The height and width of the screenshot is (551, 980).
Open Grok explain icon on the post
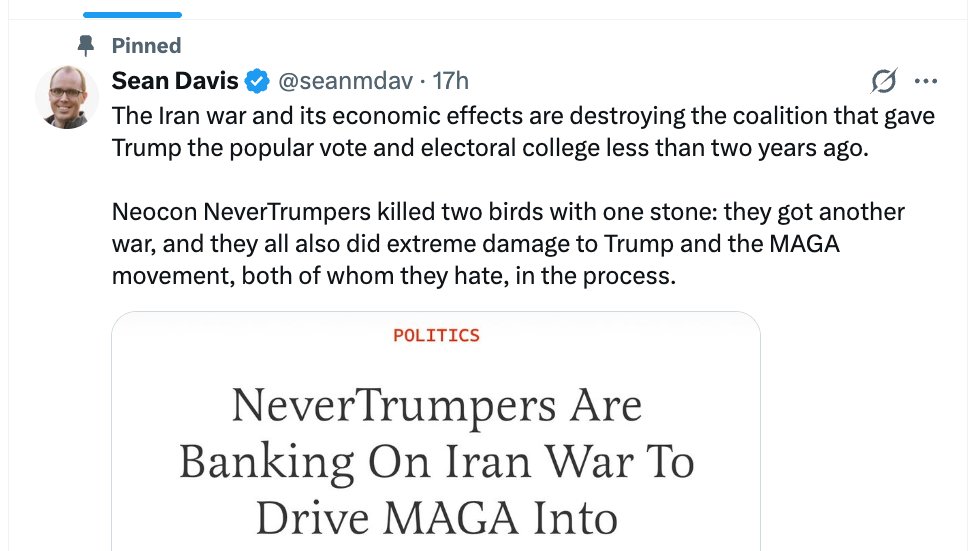click(x=884, y=81)
